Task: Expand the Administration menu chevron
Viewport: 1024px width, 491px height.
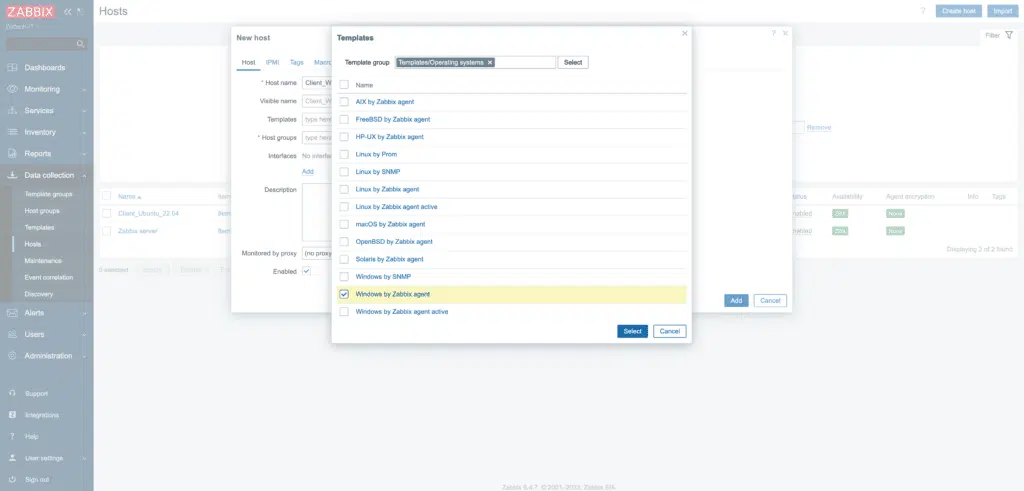Action: (84, 356)
